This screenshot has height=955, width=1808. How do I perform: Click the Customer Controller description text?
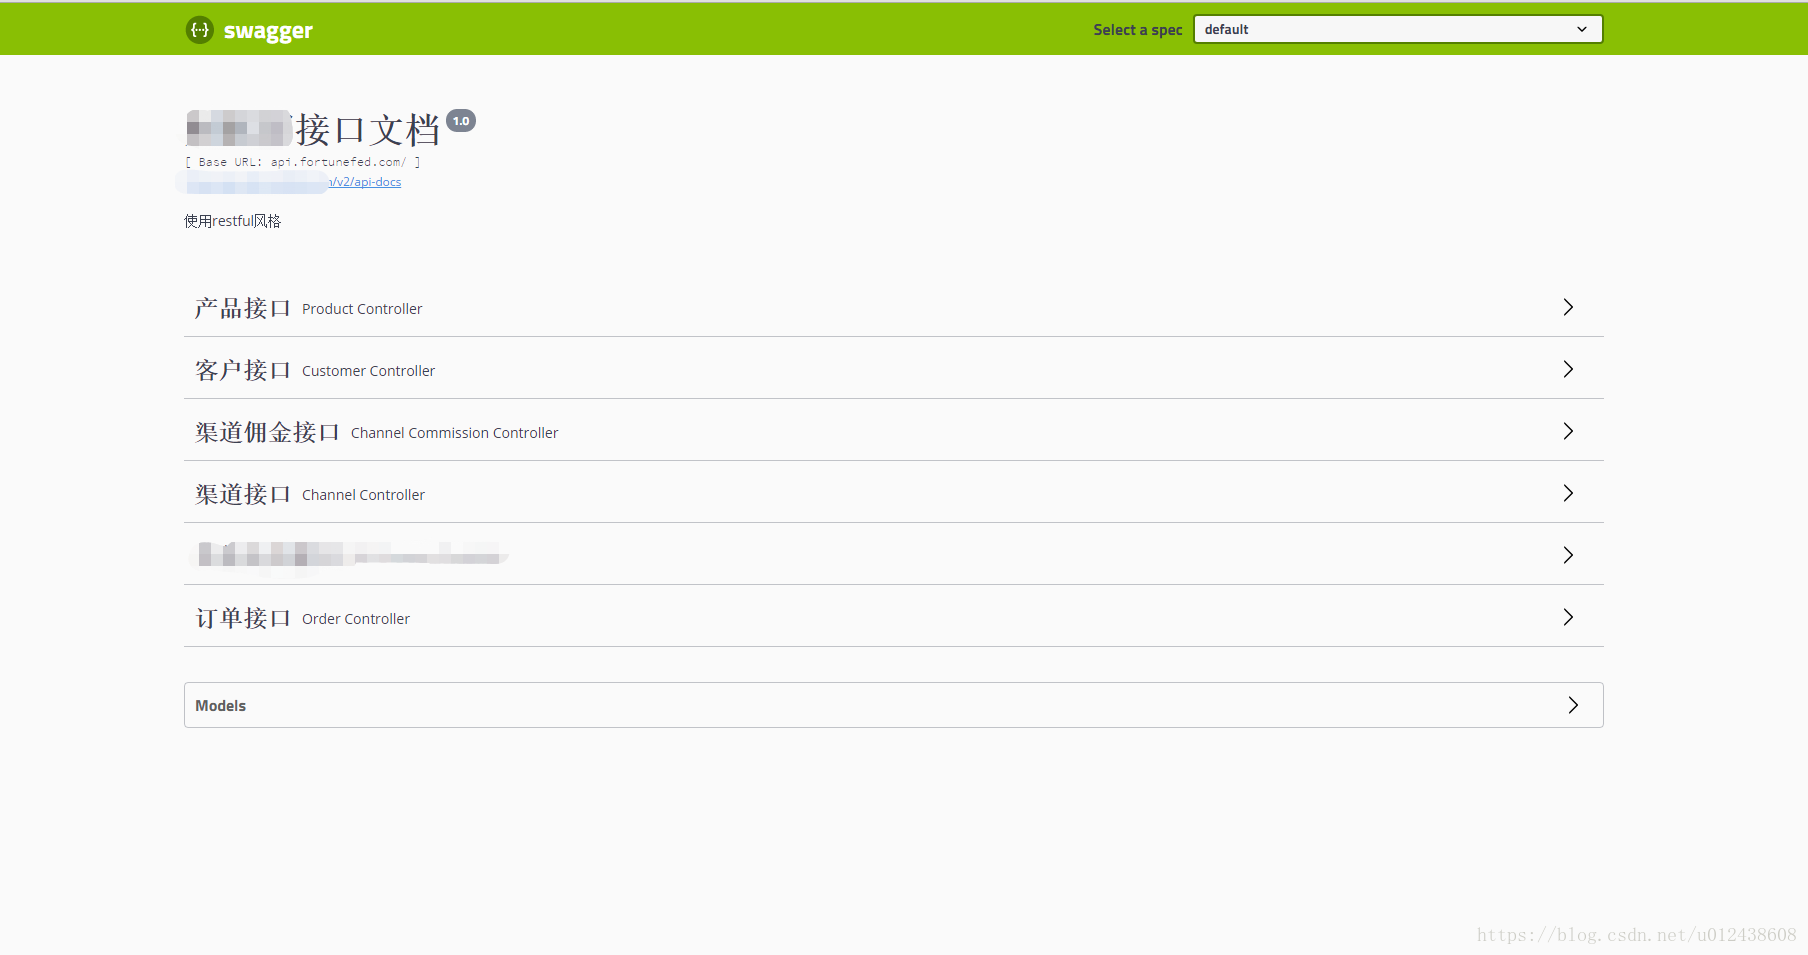point(368,371)
